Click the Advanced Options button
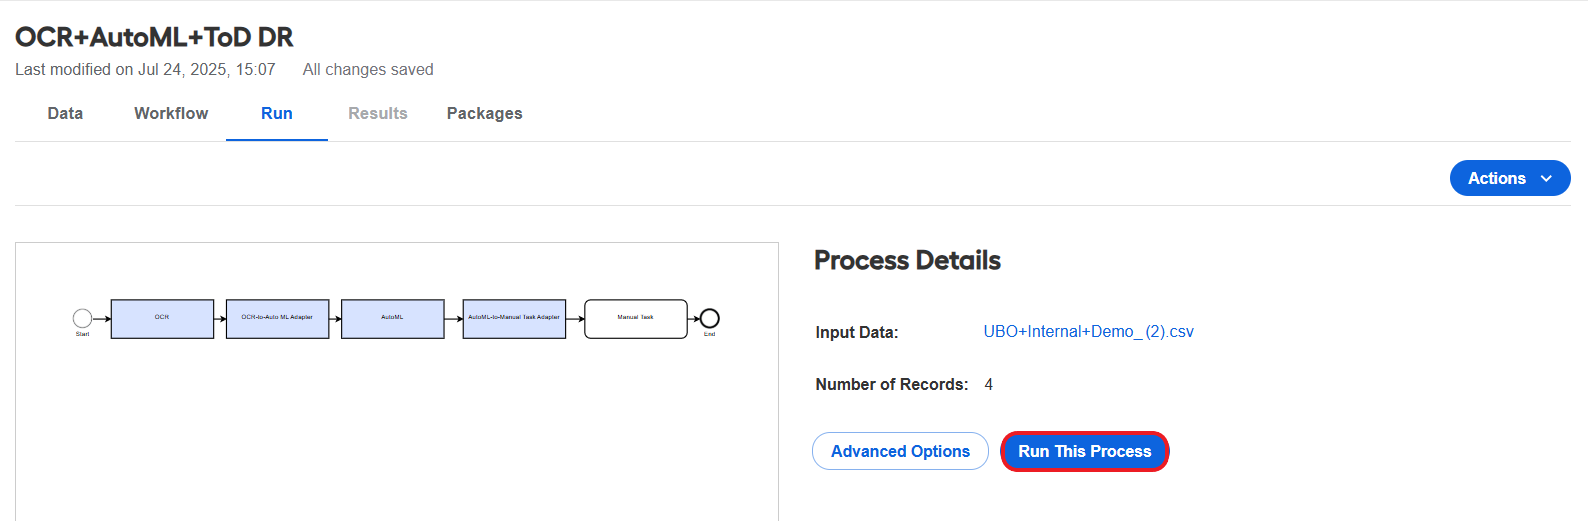1588x521 pixels. tap(900, 451)
